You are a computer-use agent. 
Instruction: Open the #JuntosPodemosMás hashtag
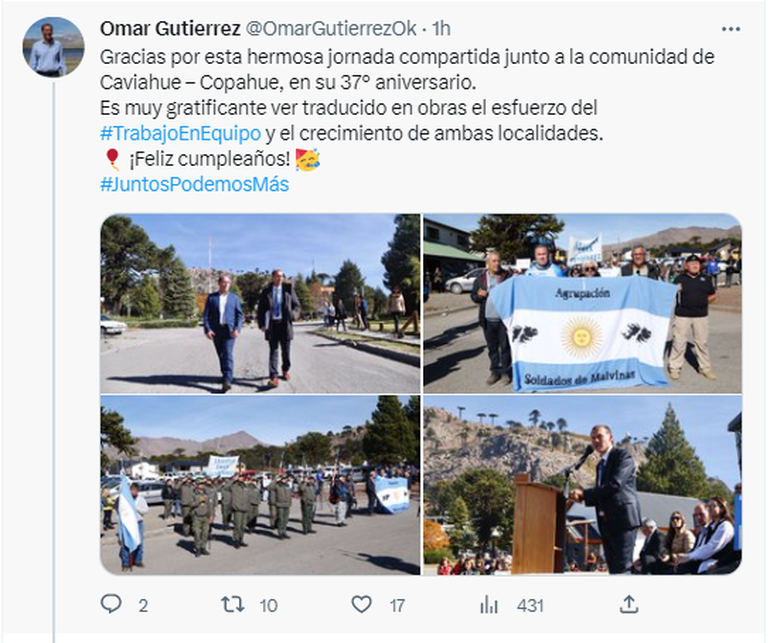point(194,184)
